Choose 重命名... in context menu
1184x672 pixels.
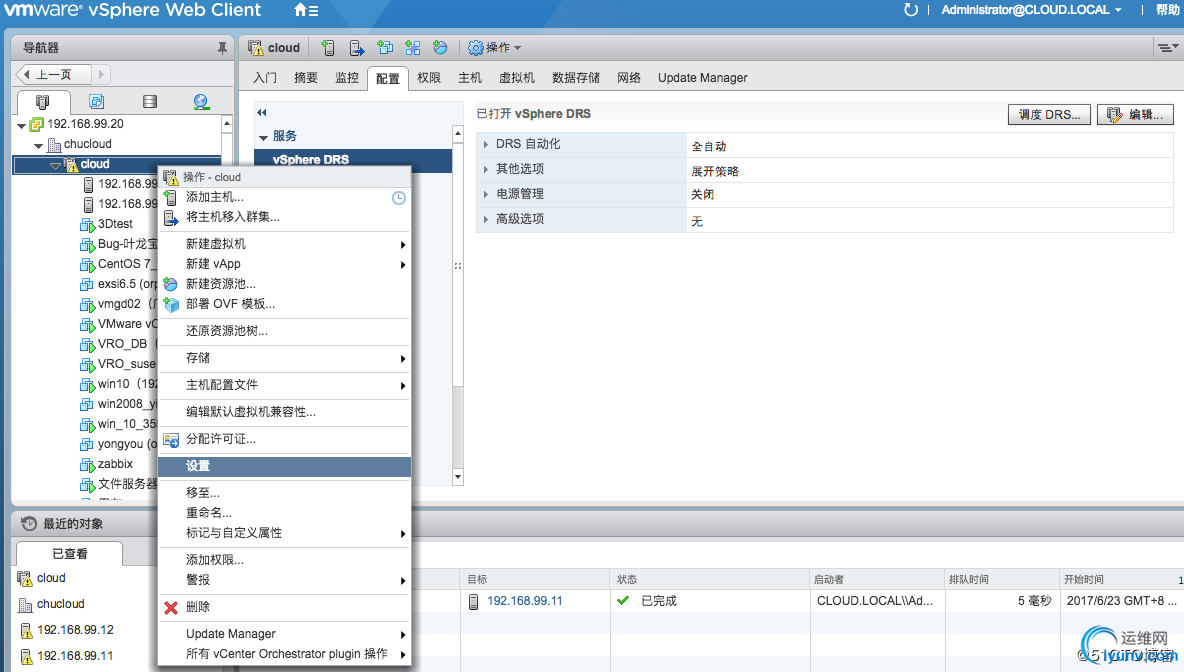(285, 513)
